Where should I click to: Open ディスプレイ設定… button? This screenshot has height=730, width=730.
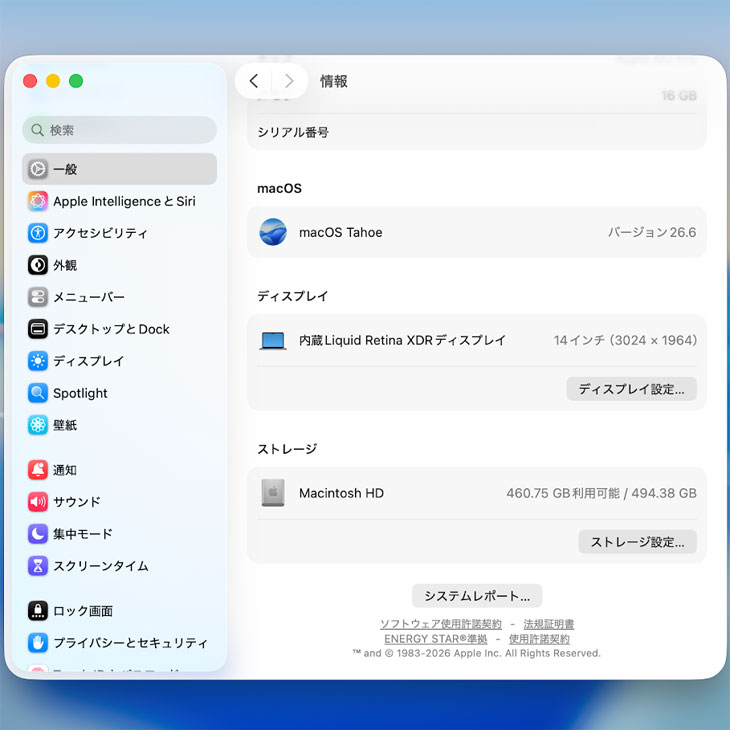631,389
